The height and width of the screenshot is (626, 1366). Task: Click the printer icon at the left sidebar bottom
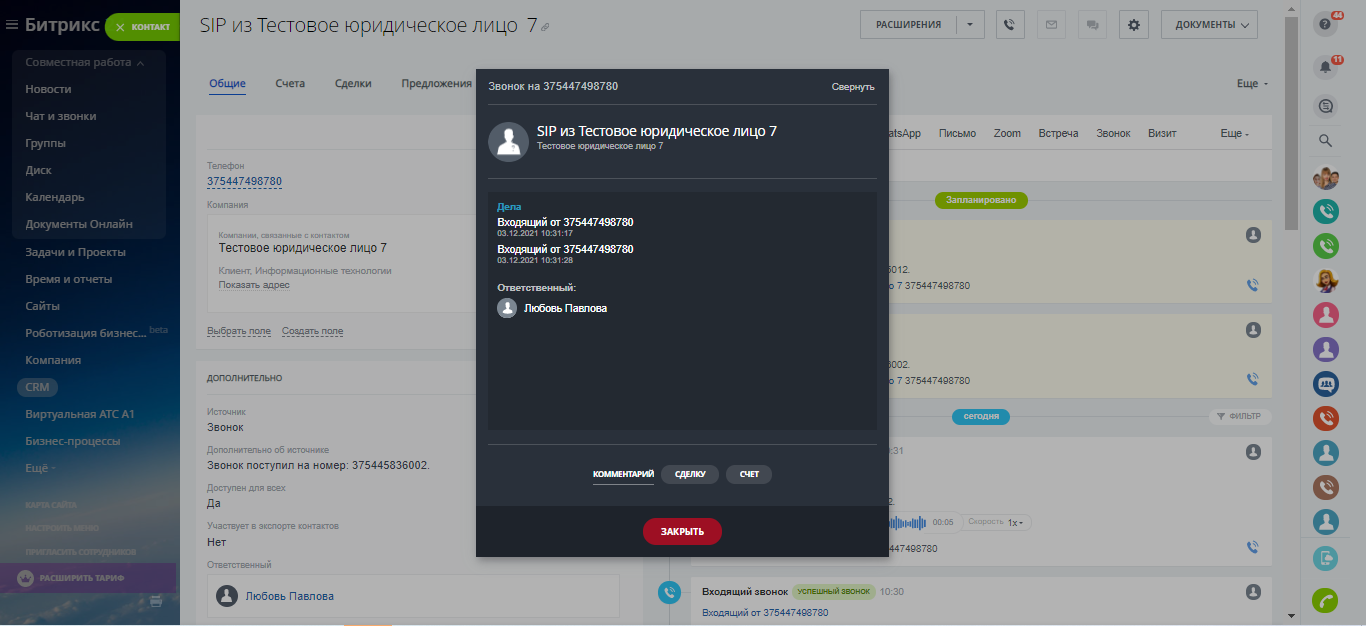click(x=155, y=601)
